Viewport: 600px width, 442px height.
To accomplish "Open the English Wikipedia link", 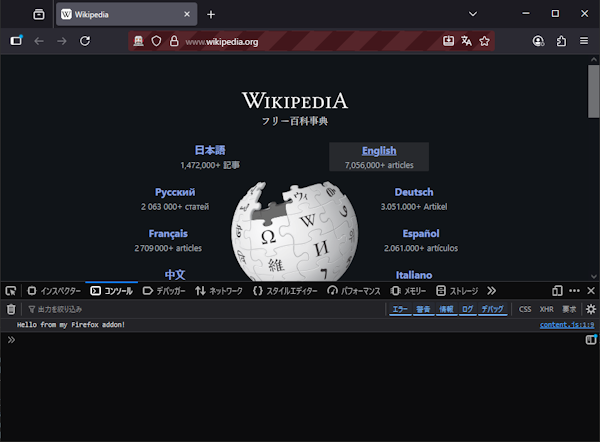I will 379,151.
